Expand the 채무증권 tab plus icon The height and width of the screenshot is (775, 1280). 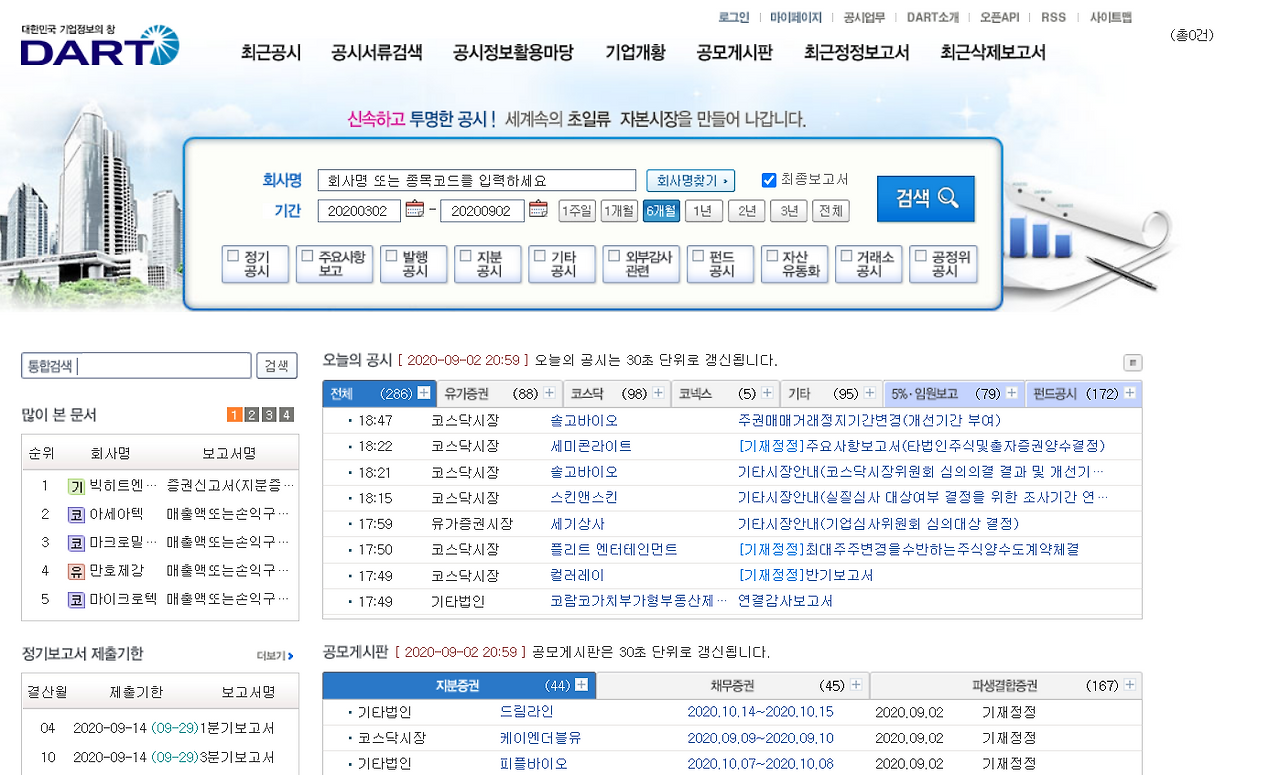click(856, 685)
